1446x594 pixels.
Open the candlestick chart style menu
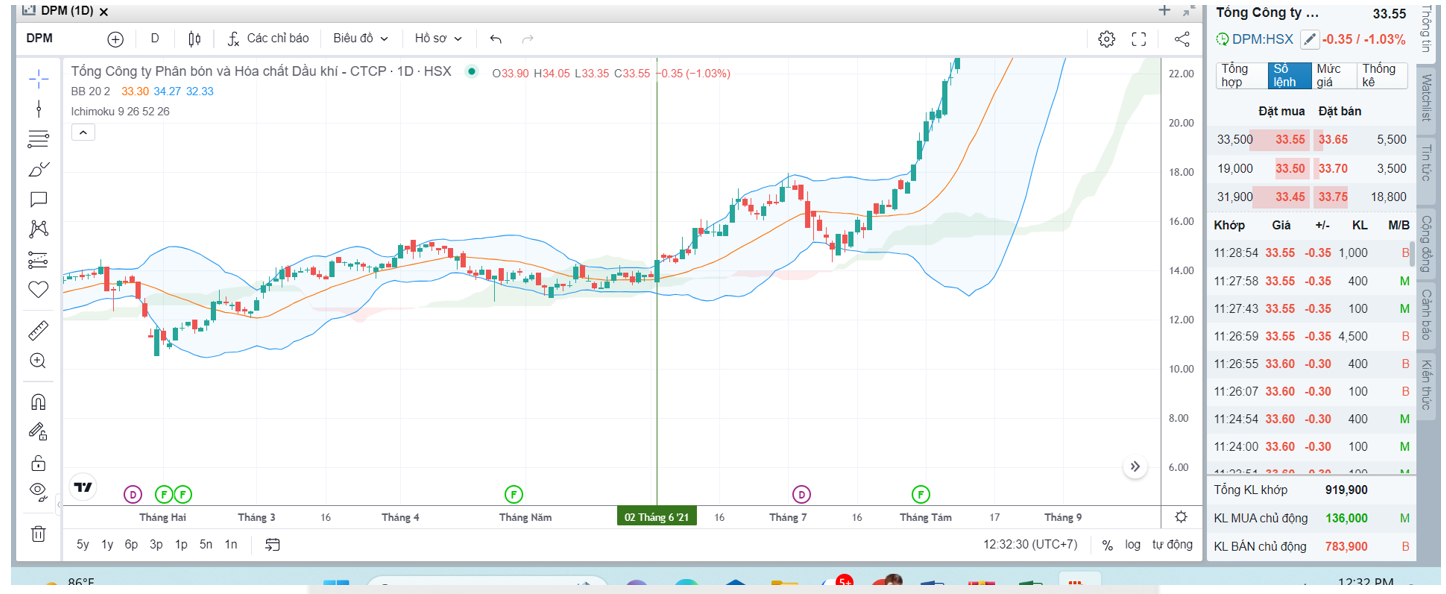pos(194,39)
